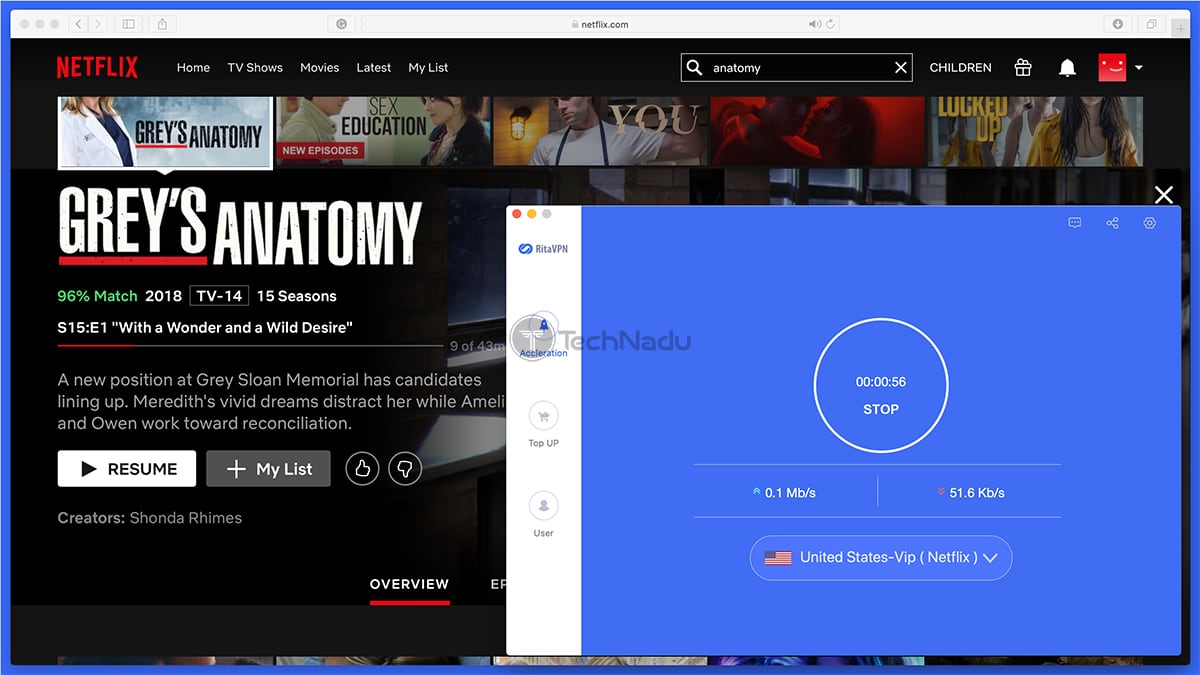Clear the Netflix search text

pyautogui.click(x=901, y=67)
